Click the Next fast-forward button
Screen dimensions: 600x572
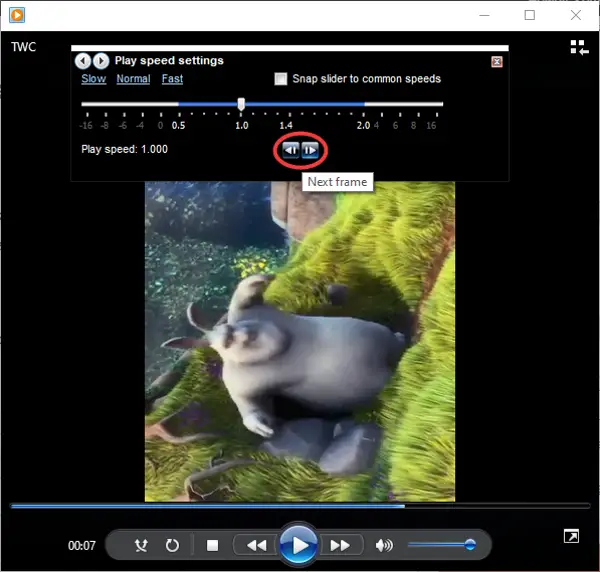pos(340,545)
